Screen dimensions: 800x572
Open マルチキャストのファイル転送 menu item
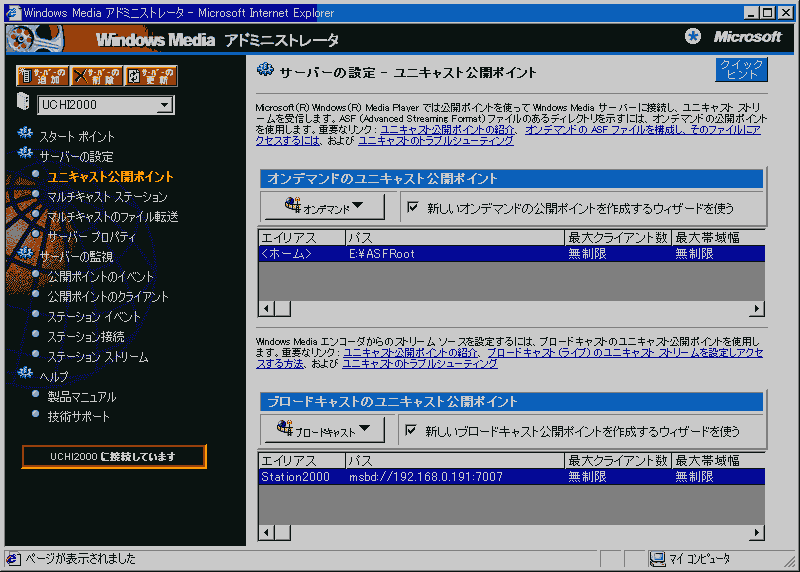coord(112,216)
